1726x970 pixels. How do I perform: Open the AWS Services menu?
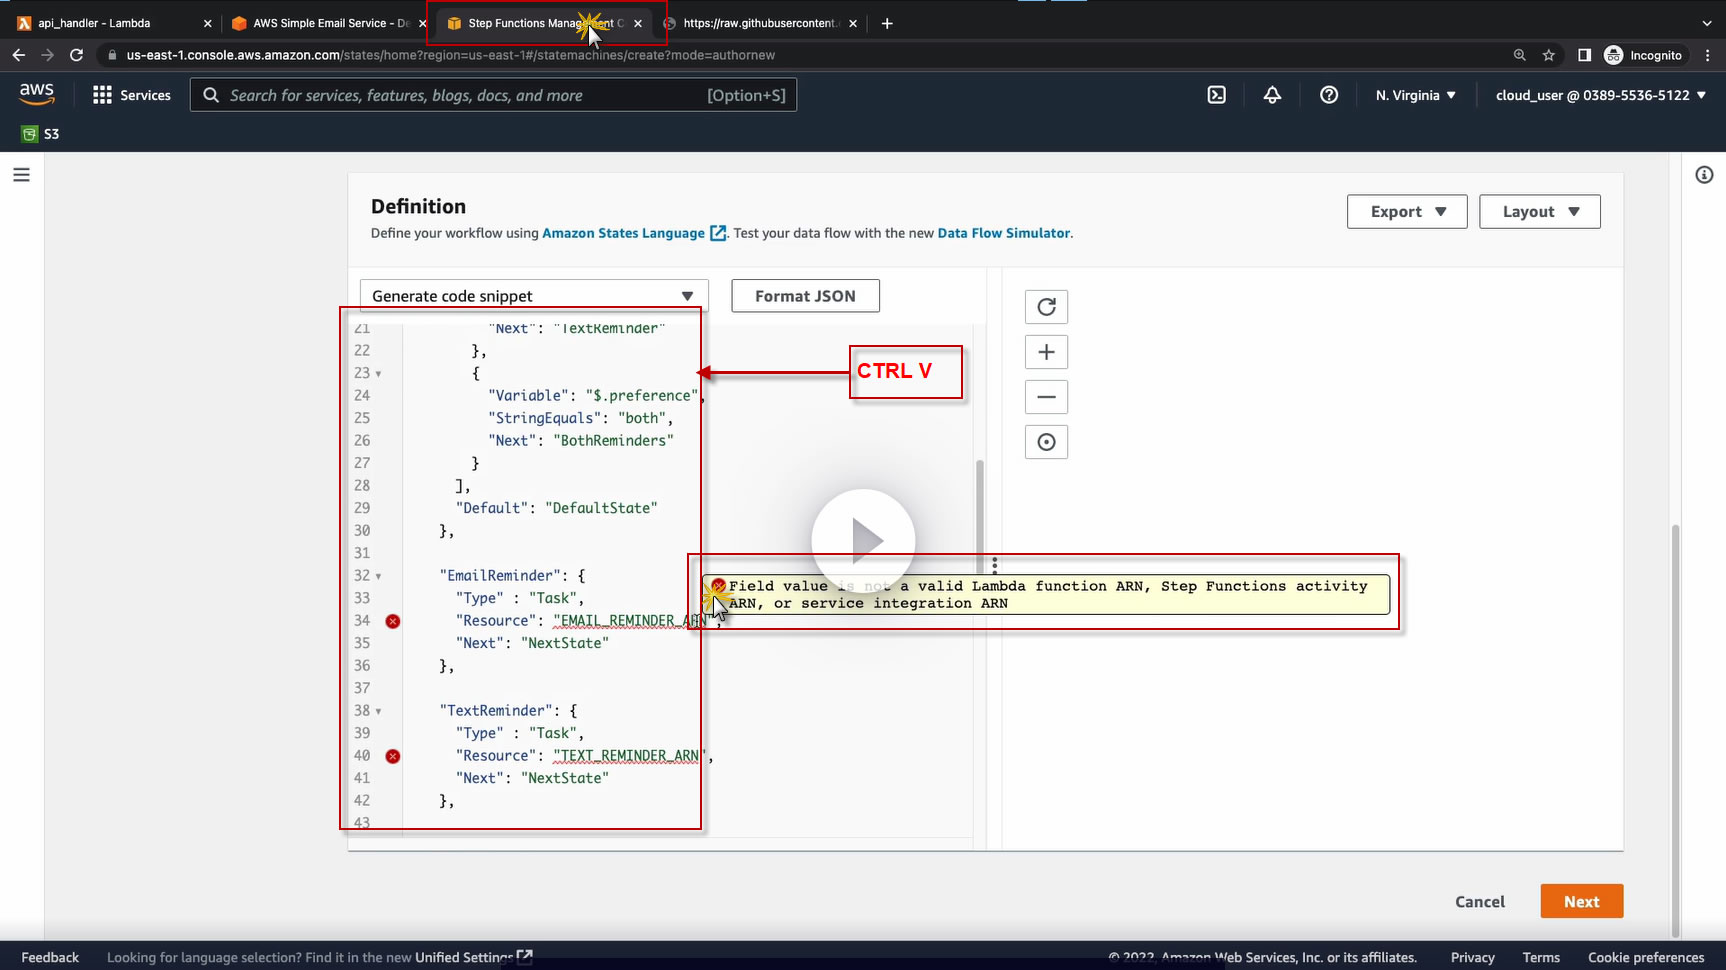pyautogui.click(x=132, y=95)
